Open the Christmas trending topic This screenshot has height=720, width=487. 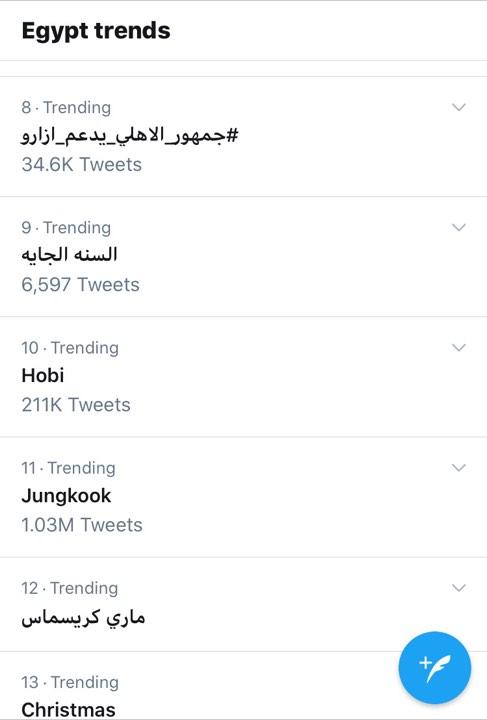point(68,709)
